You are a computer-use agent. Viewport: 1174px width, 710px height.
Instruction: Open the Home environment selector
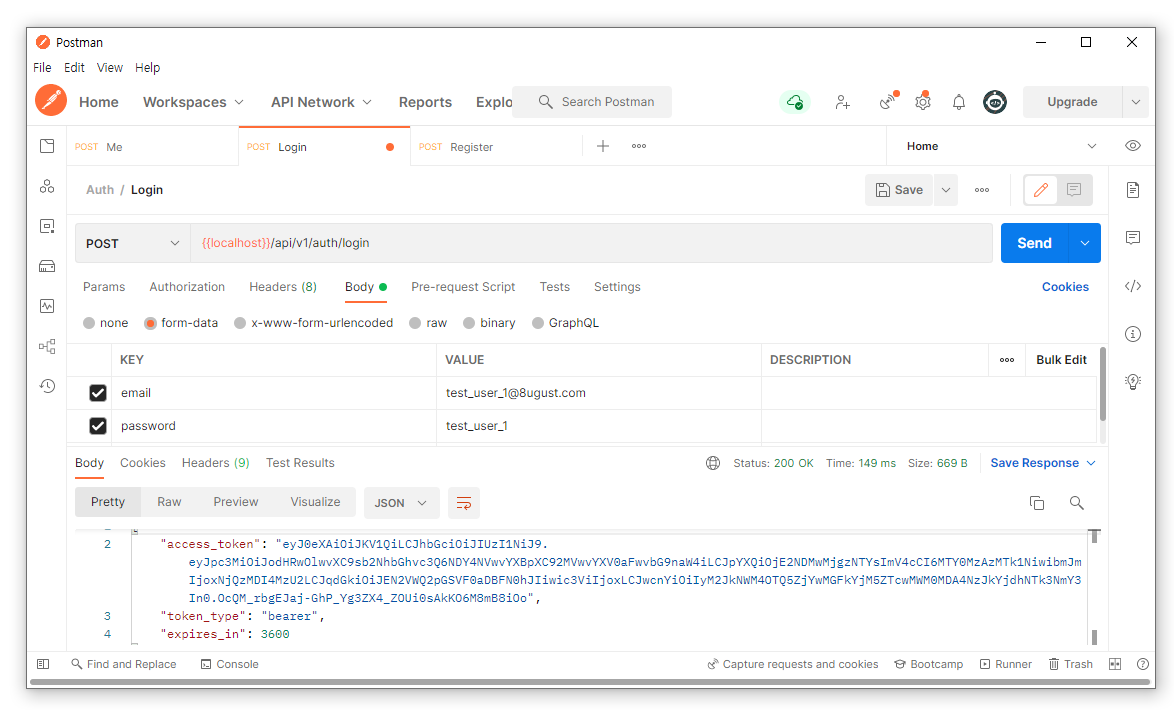[1000, 146]
